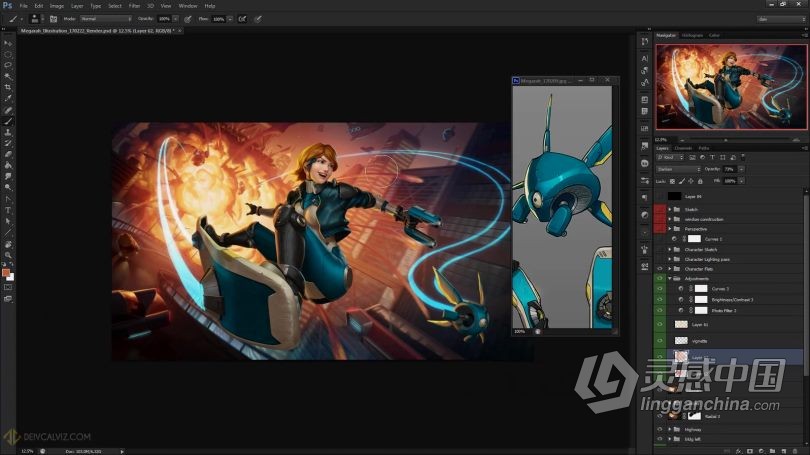Select the Elliptical Marquee tool

8,54
